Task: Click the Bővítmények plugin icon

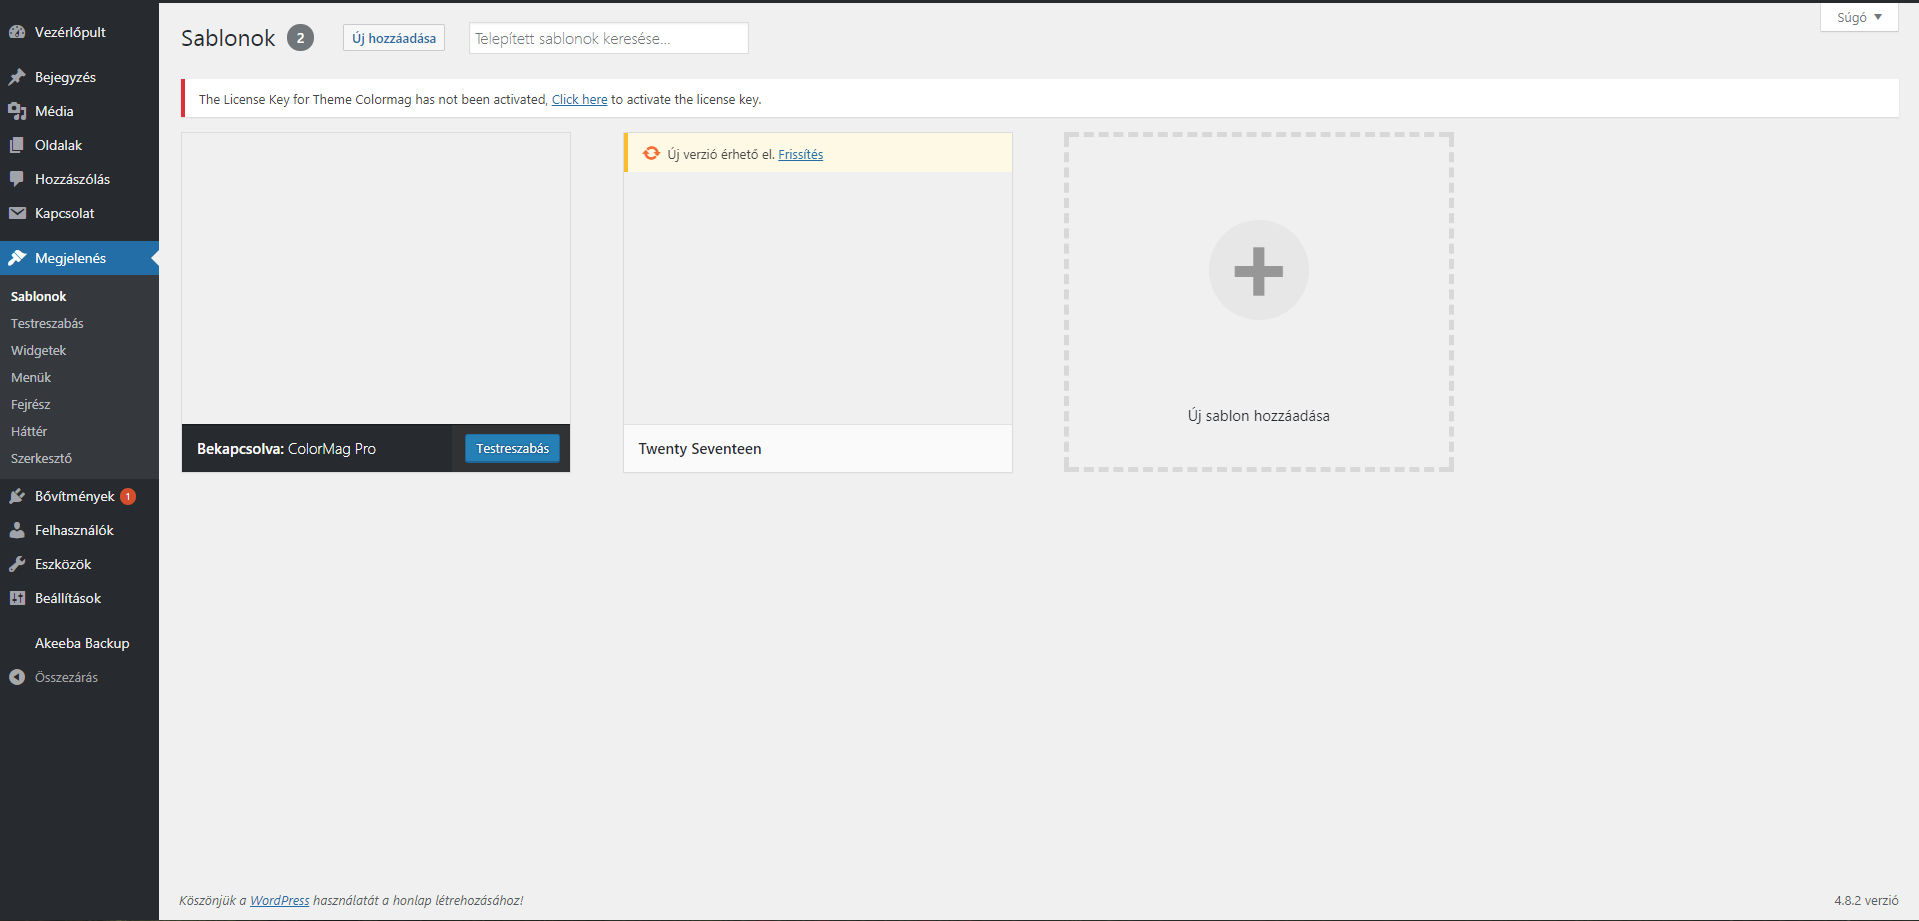Action: click(x=17, y=496)
